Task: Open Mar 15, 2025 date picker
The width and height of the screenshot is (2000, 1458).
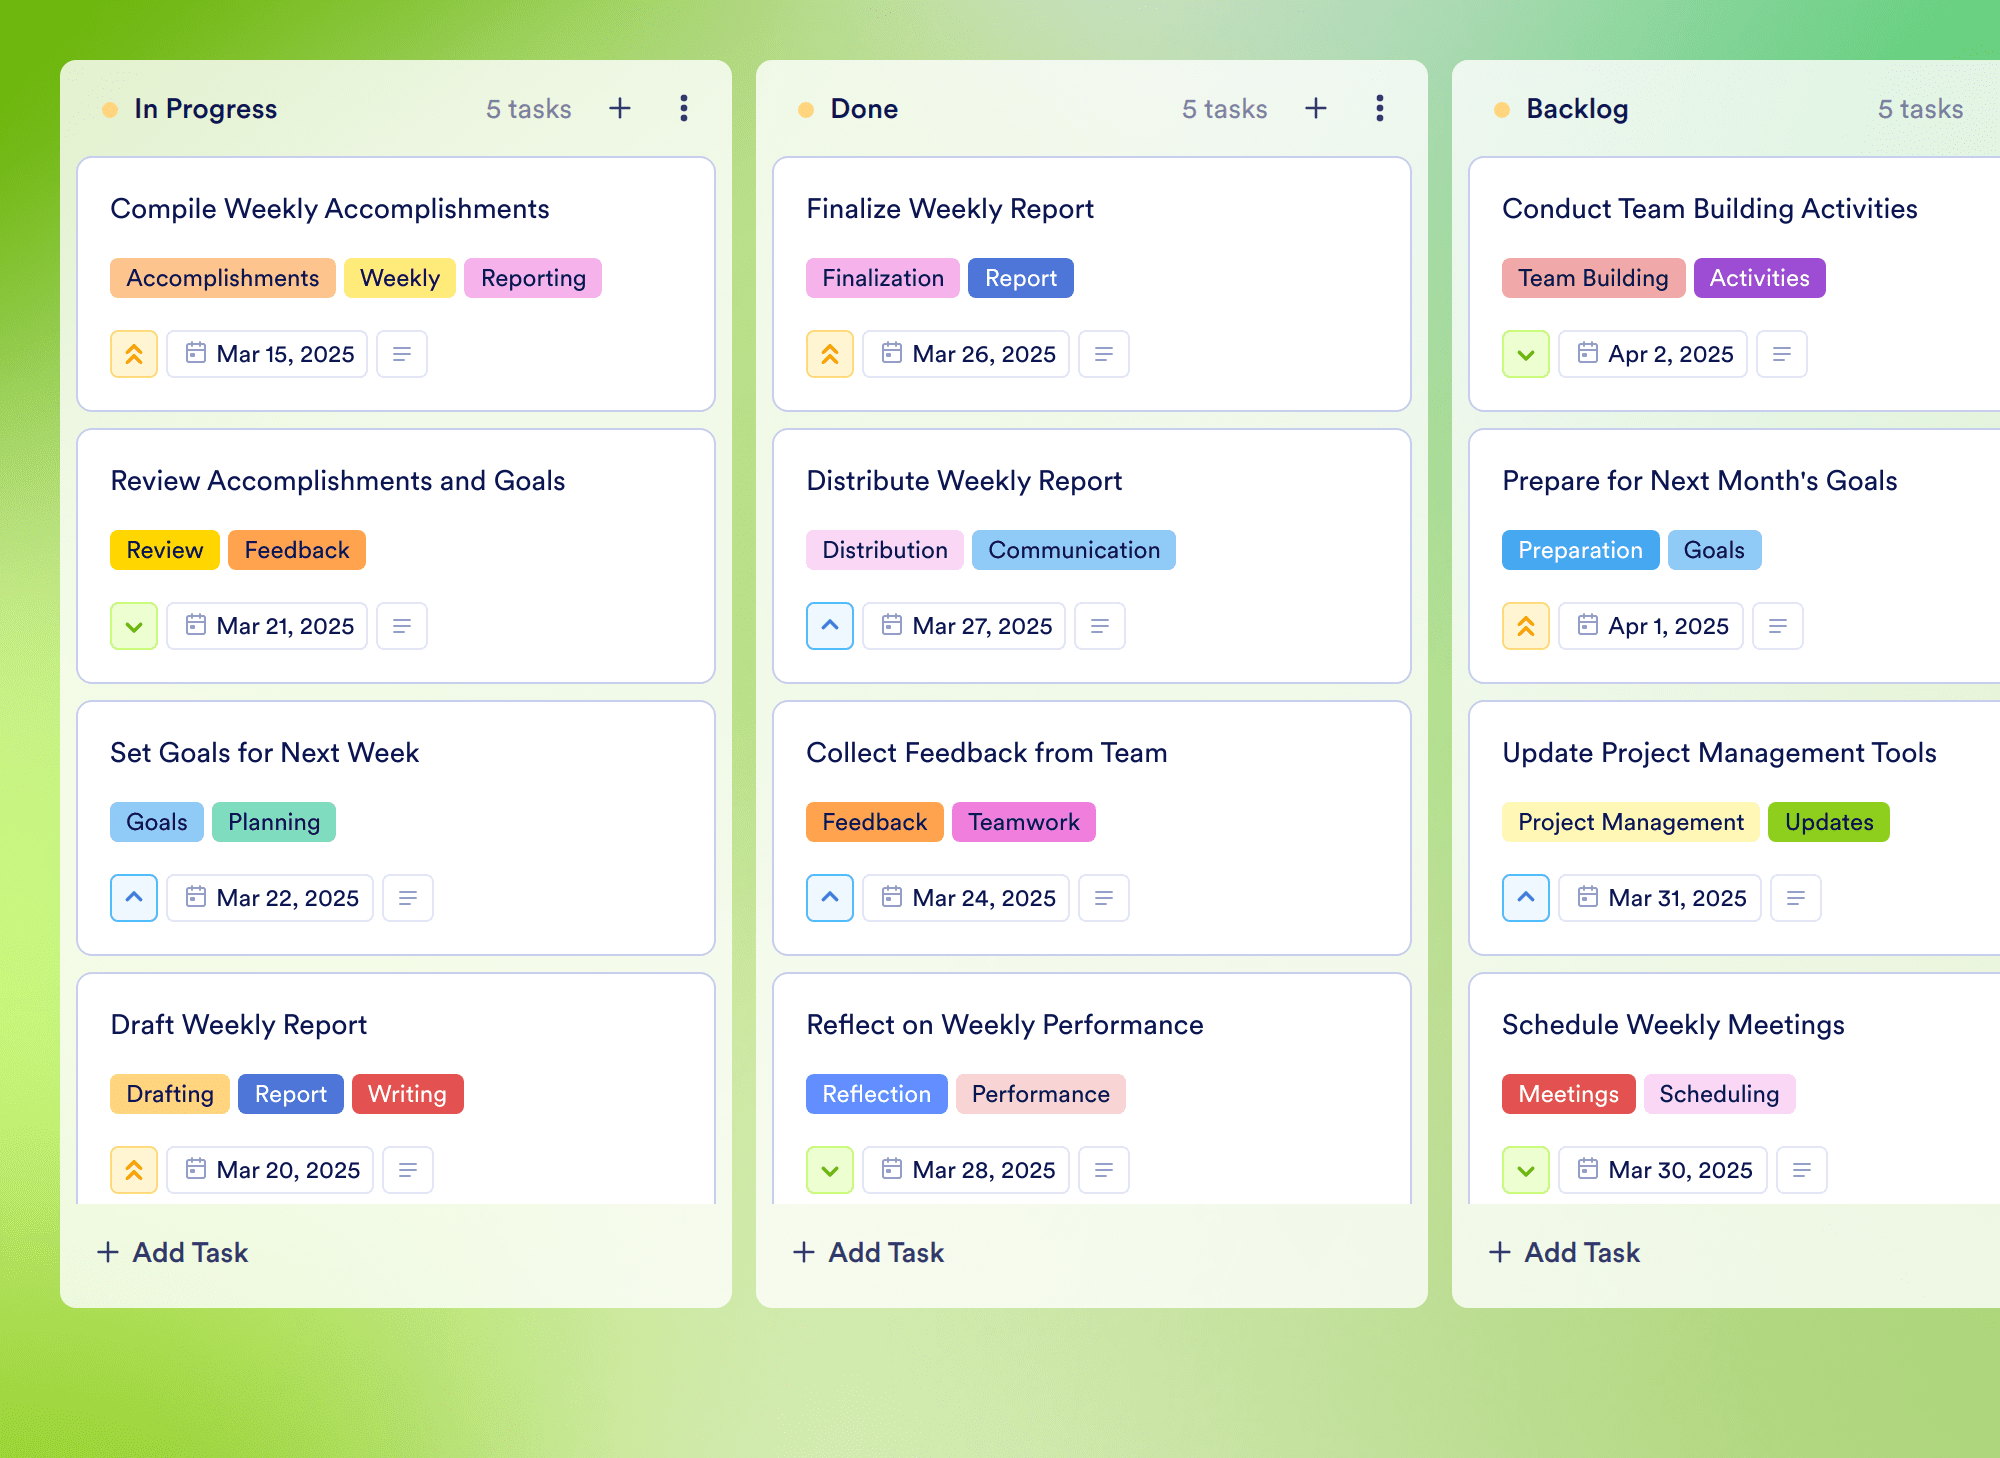Action: tap(268, 354)
